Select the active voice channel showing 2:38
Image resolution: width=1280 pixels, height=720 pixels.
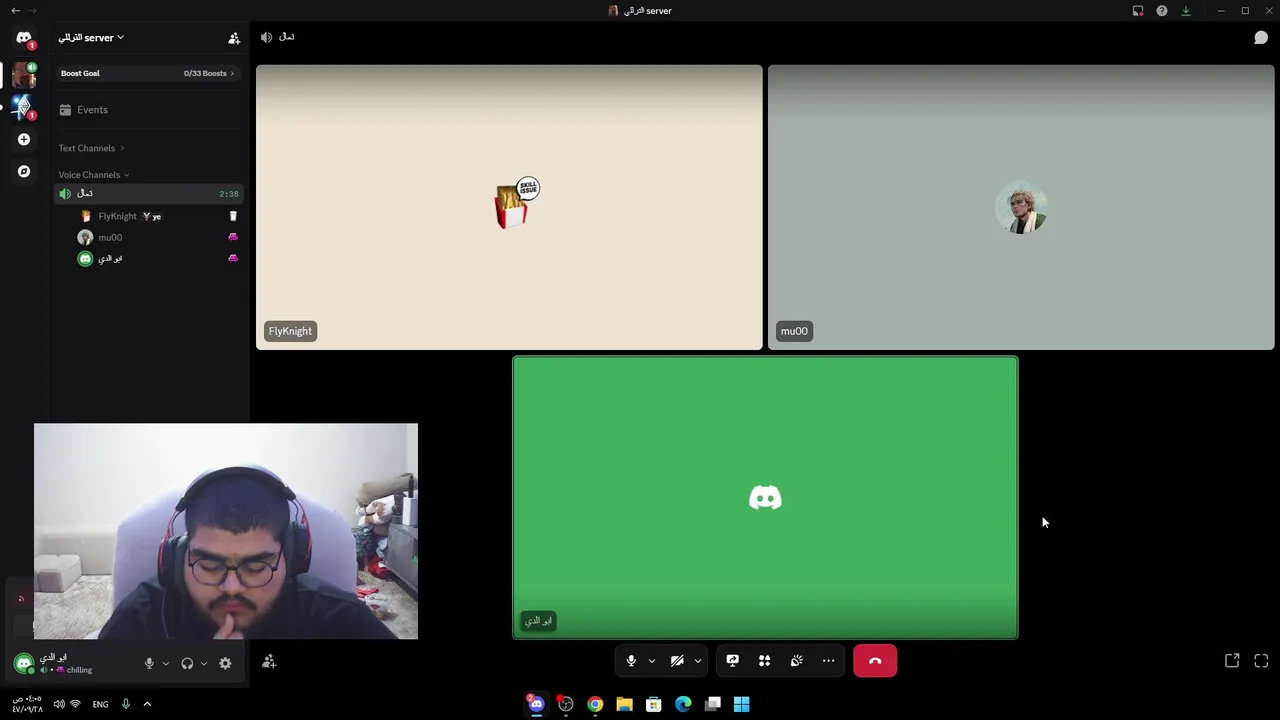(x=148, y=194)
